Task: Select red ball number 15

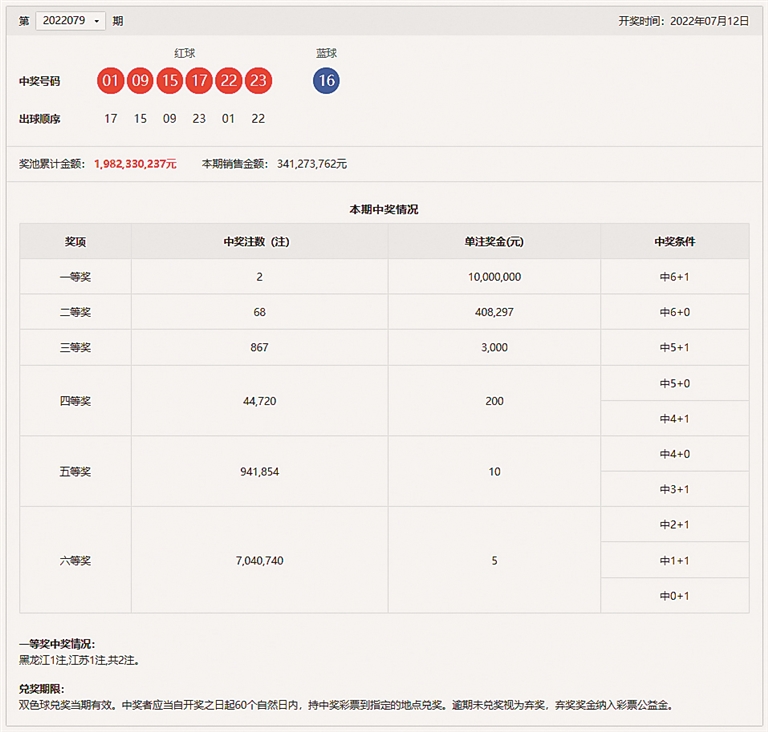Action: click(x=169, y=81)
